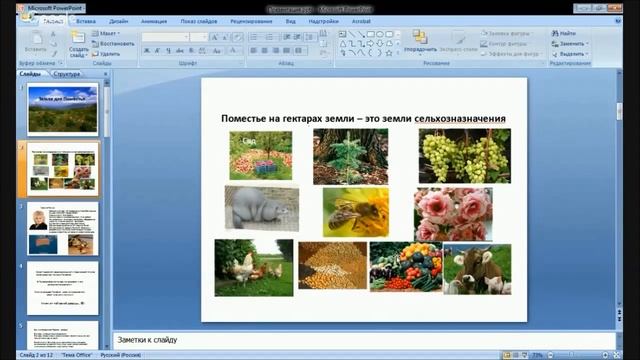The width and height of the screenshot is (640, 360).
Task: Open the Design (Дизайн) ribbon tab
Action: click(118, 21)
